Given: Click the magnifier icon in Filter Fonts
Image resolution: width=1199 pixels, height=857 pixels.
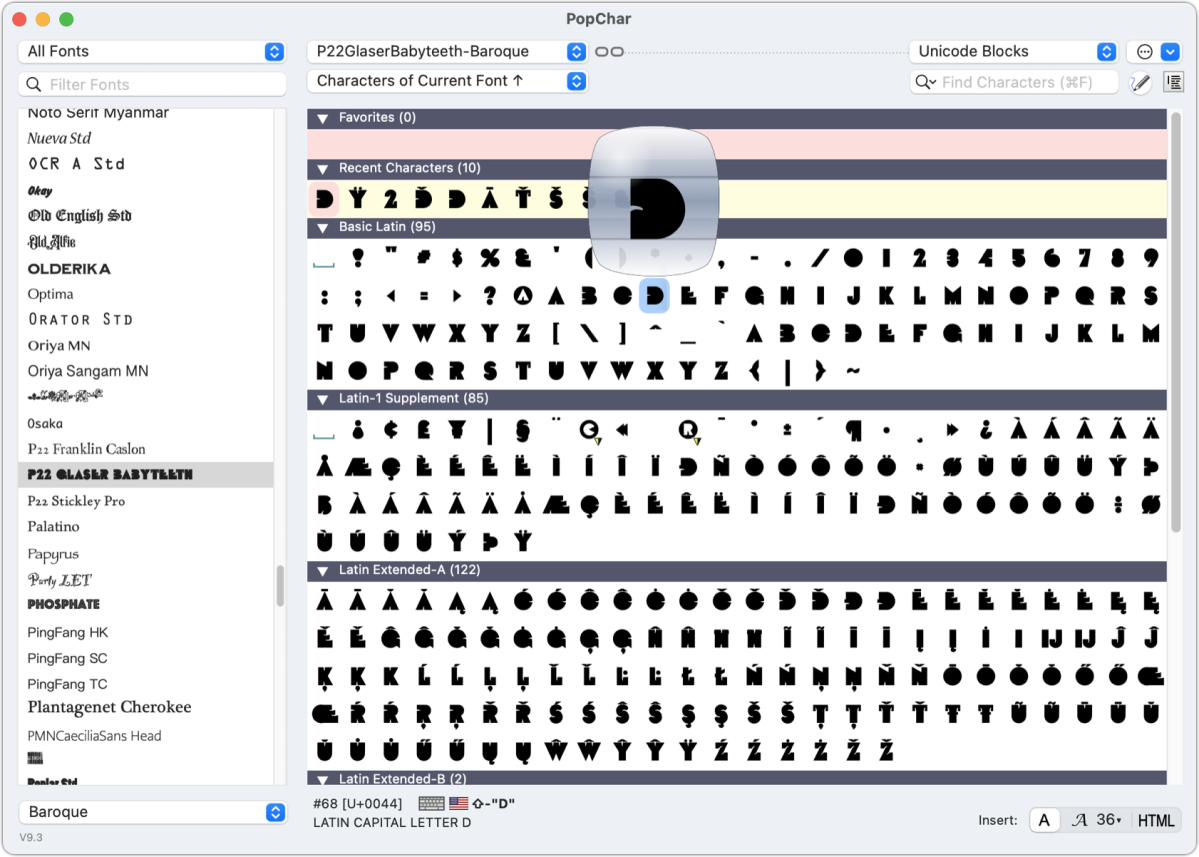Looking at the screenshot, I should click(x=34, y=84).
